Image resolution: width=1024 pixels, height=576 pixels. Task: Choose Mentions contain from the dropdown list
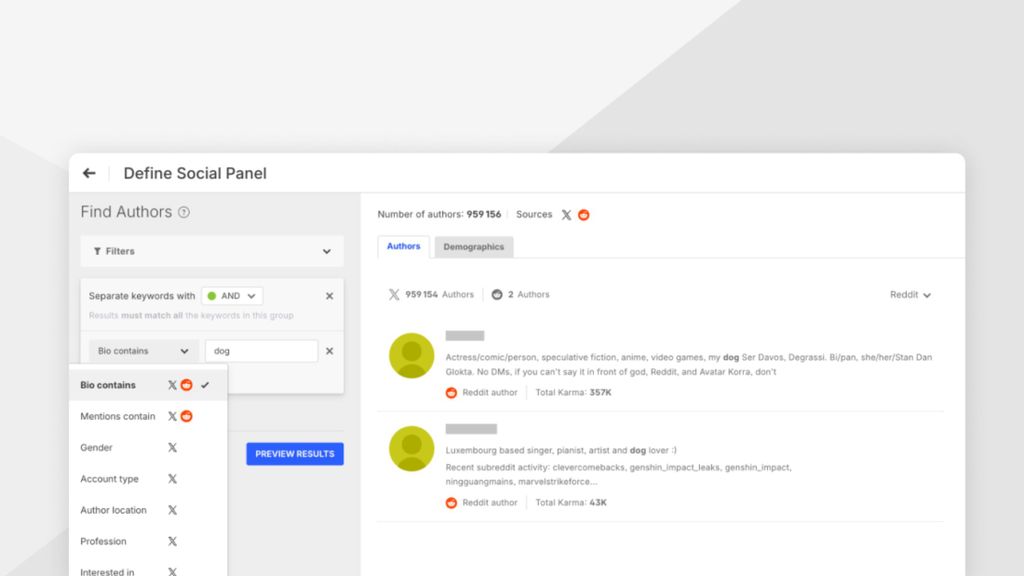click(118, 416)
